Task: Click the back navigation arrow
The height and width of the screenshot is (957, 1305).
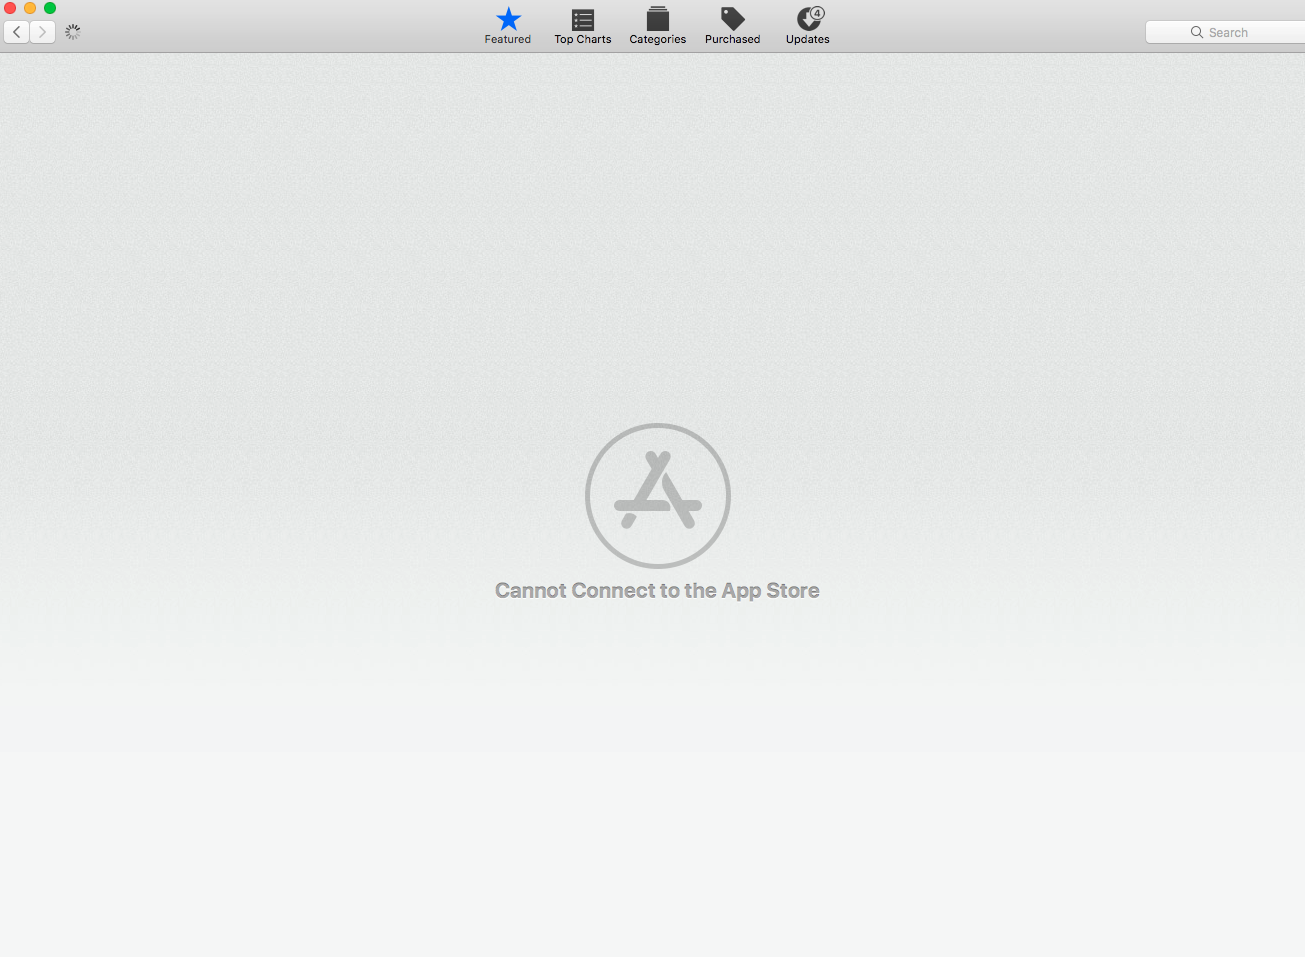Action: (x=17, y=32)
